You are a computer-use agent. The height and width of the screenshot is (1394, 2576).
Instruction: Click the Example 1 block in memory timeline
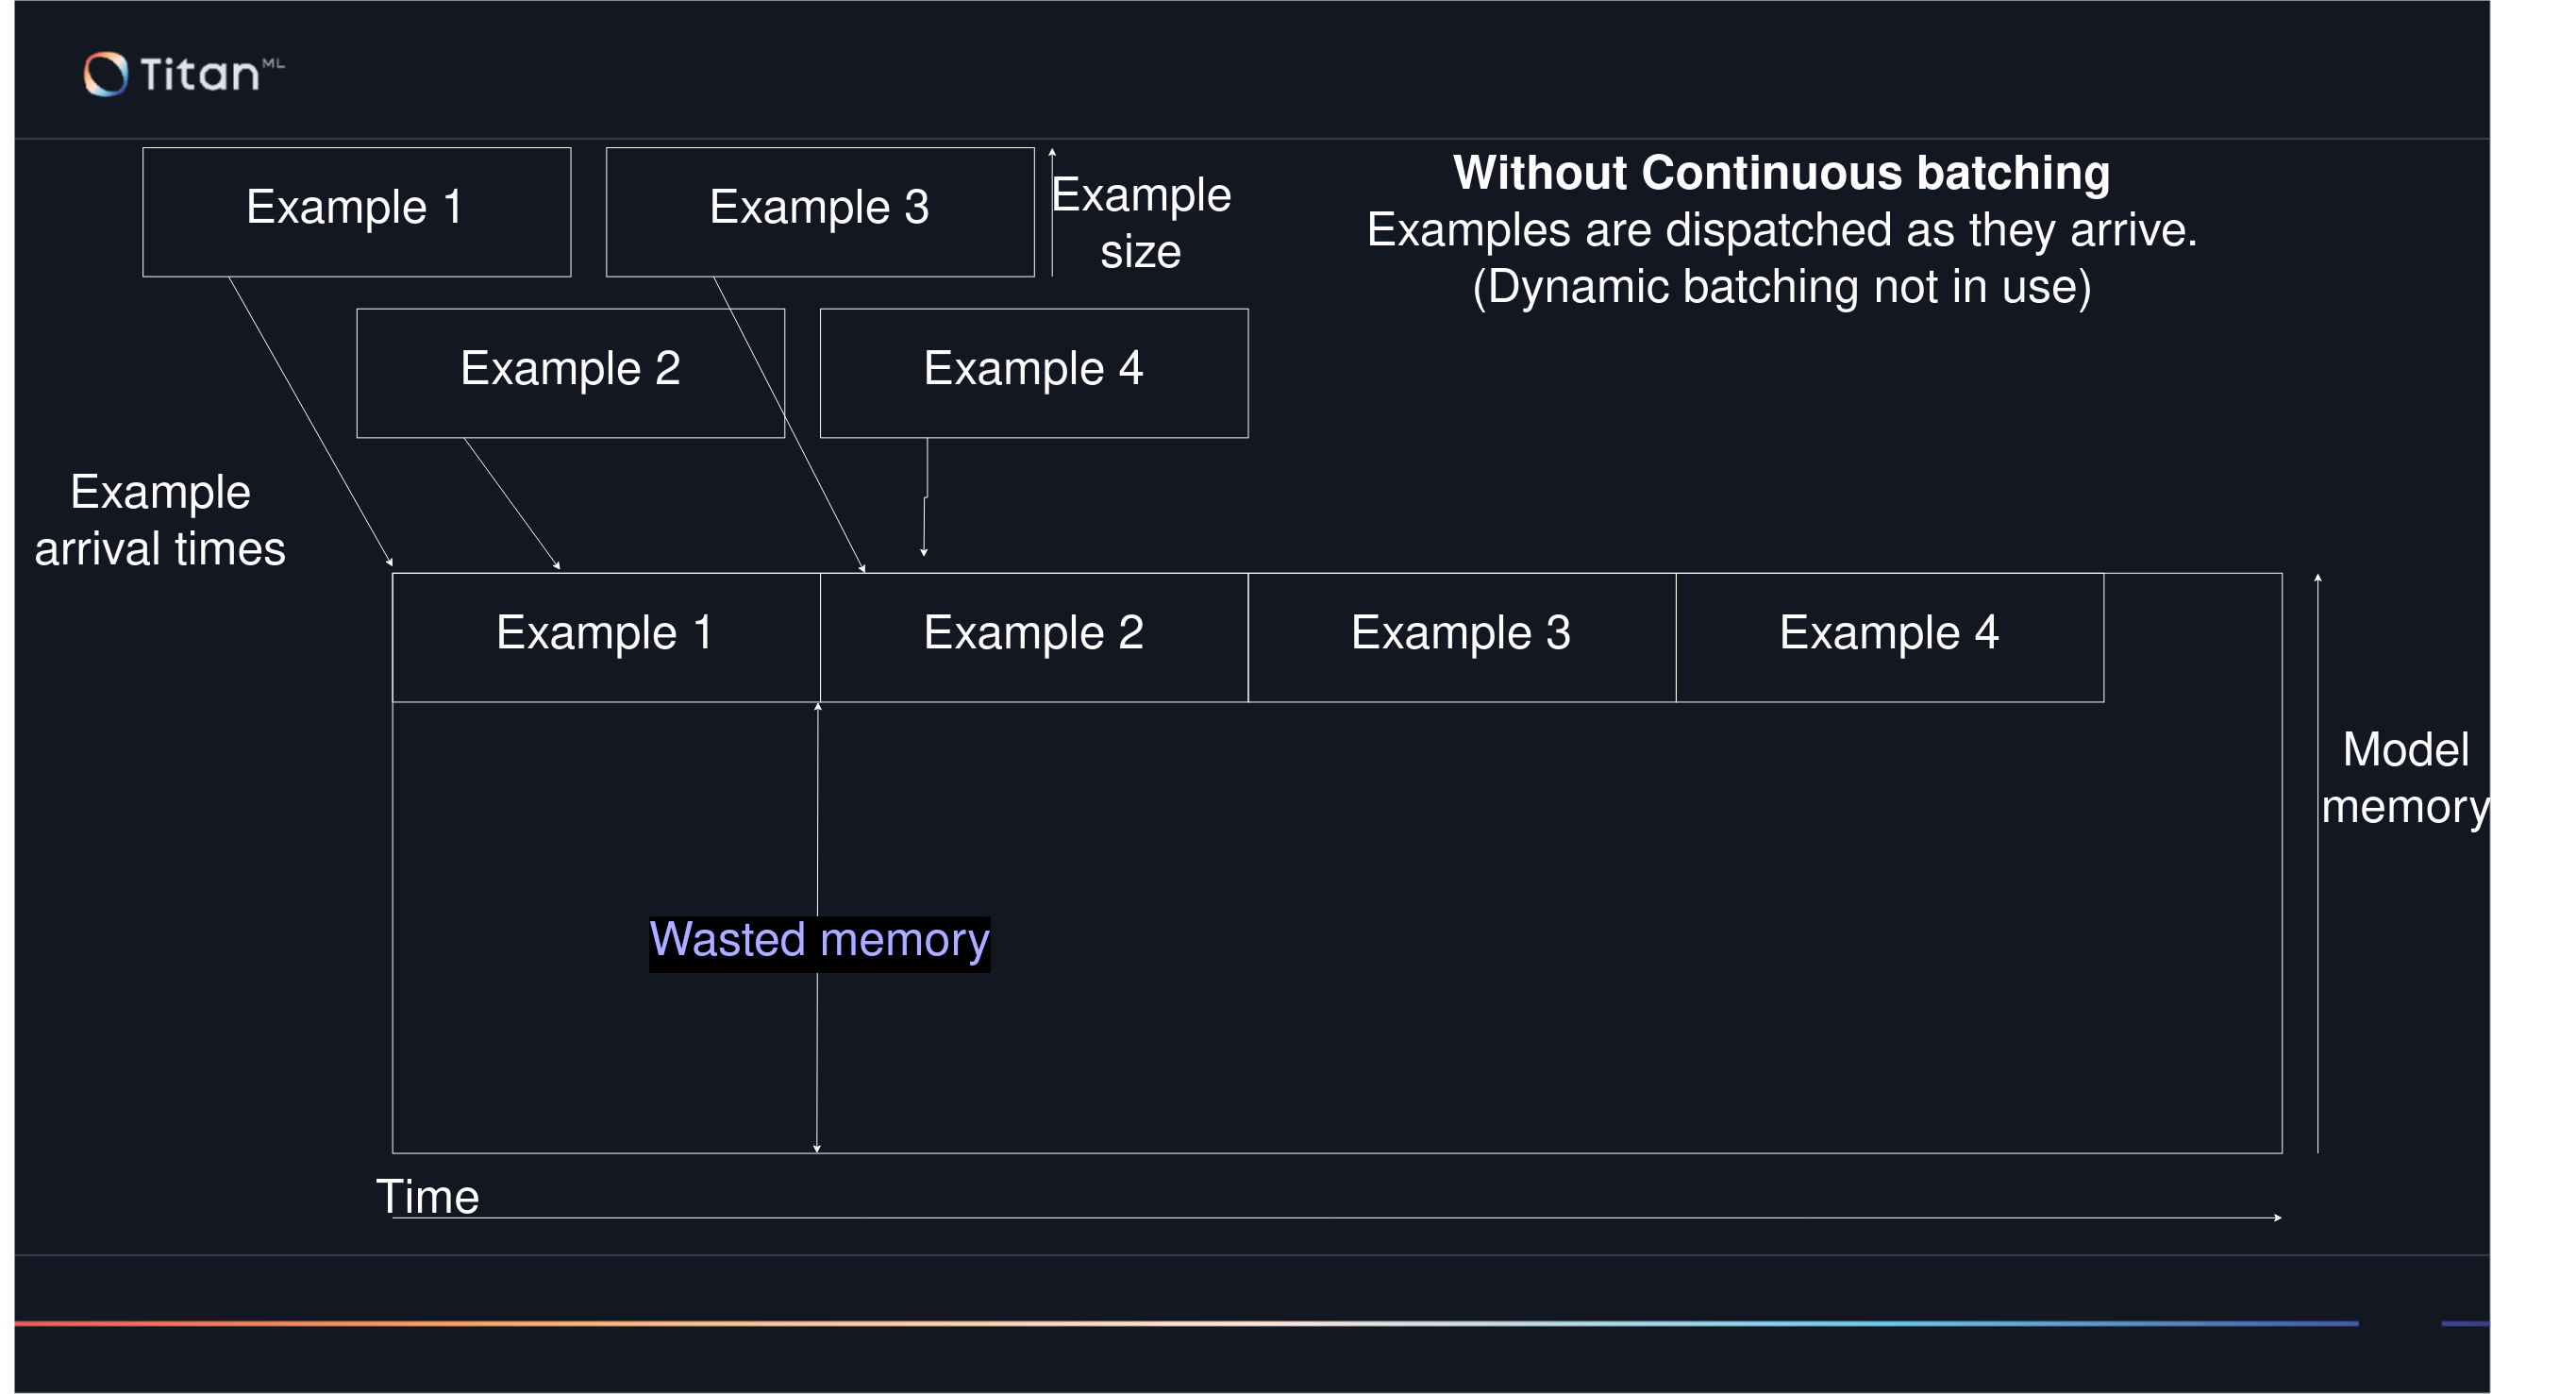605,636
